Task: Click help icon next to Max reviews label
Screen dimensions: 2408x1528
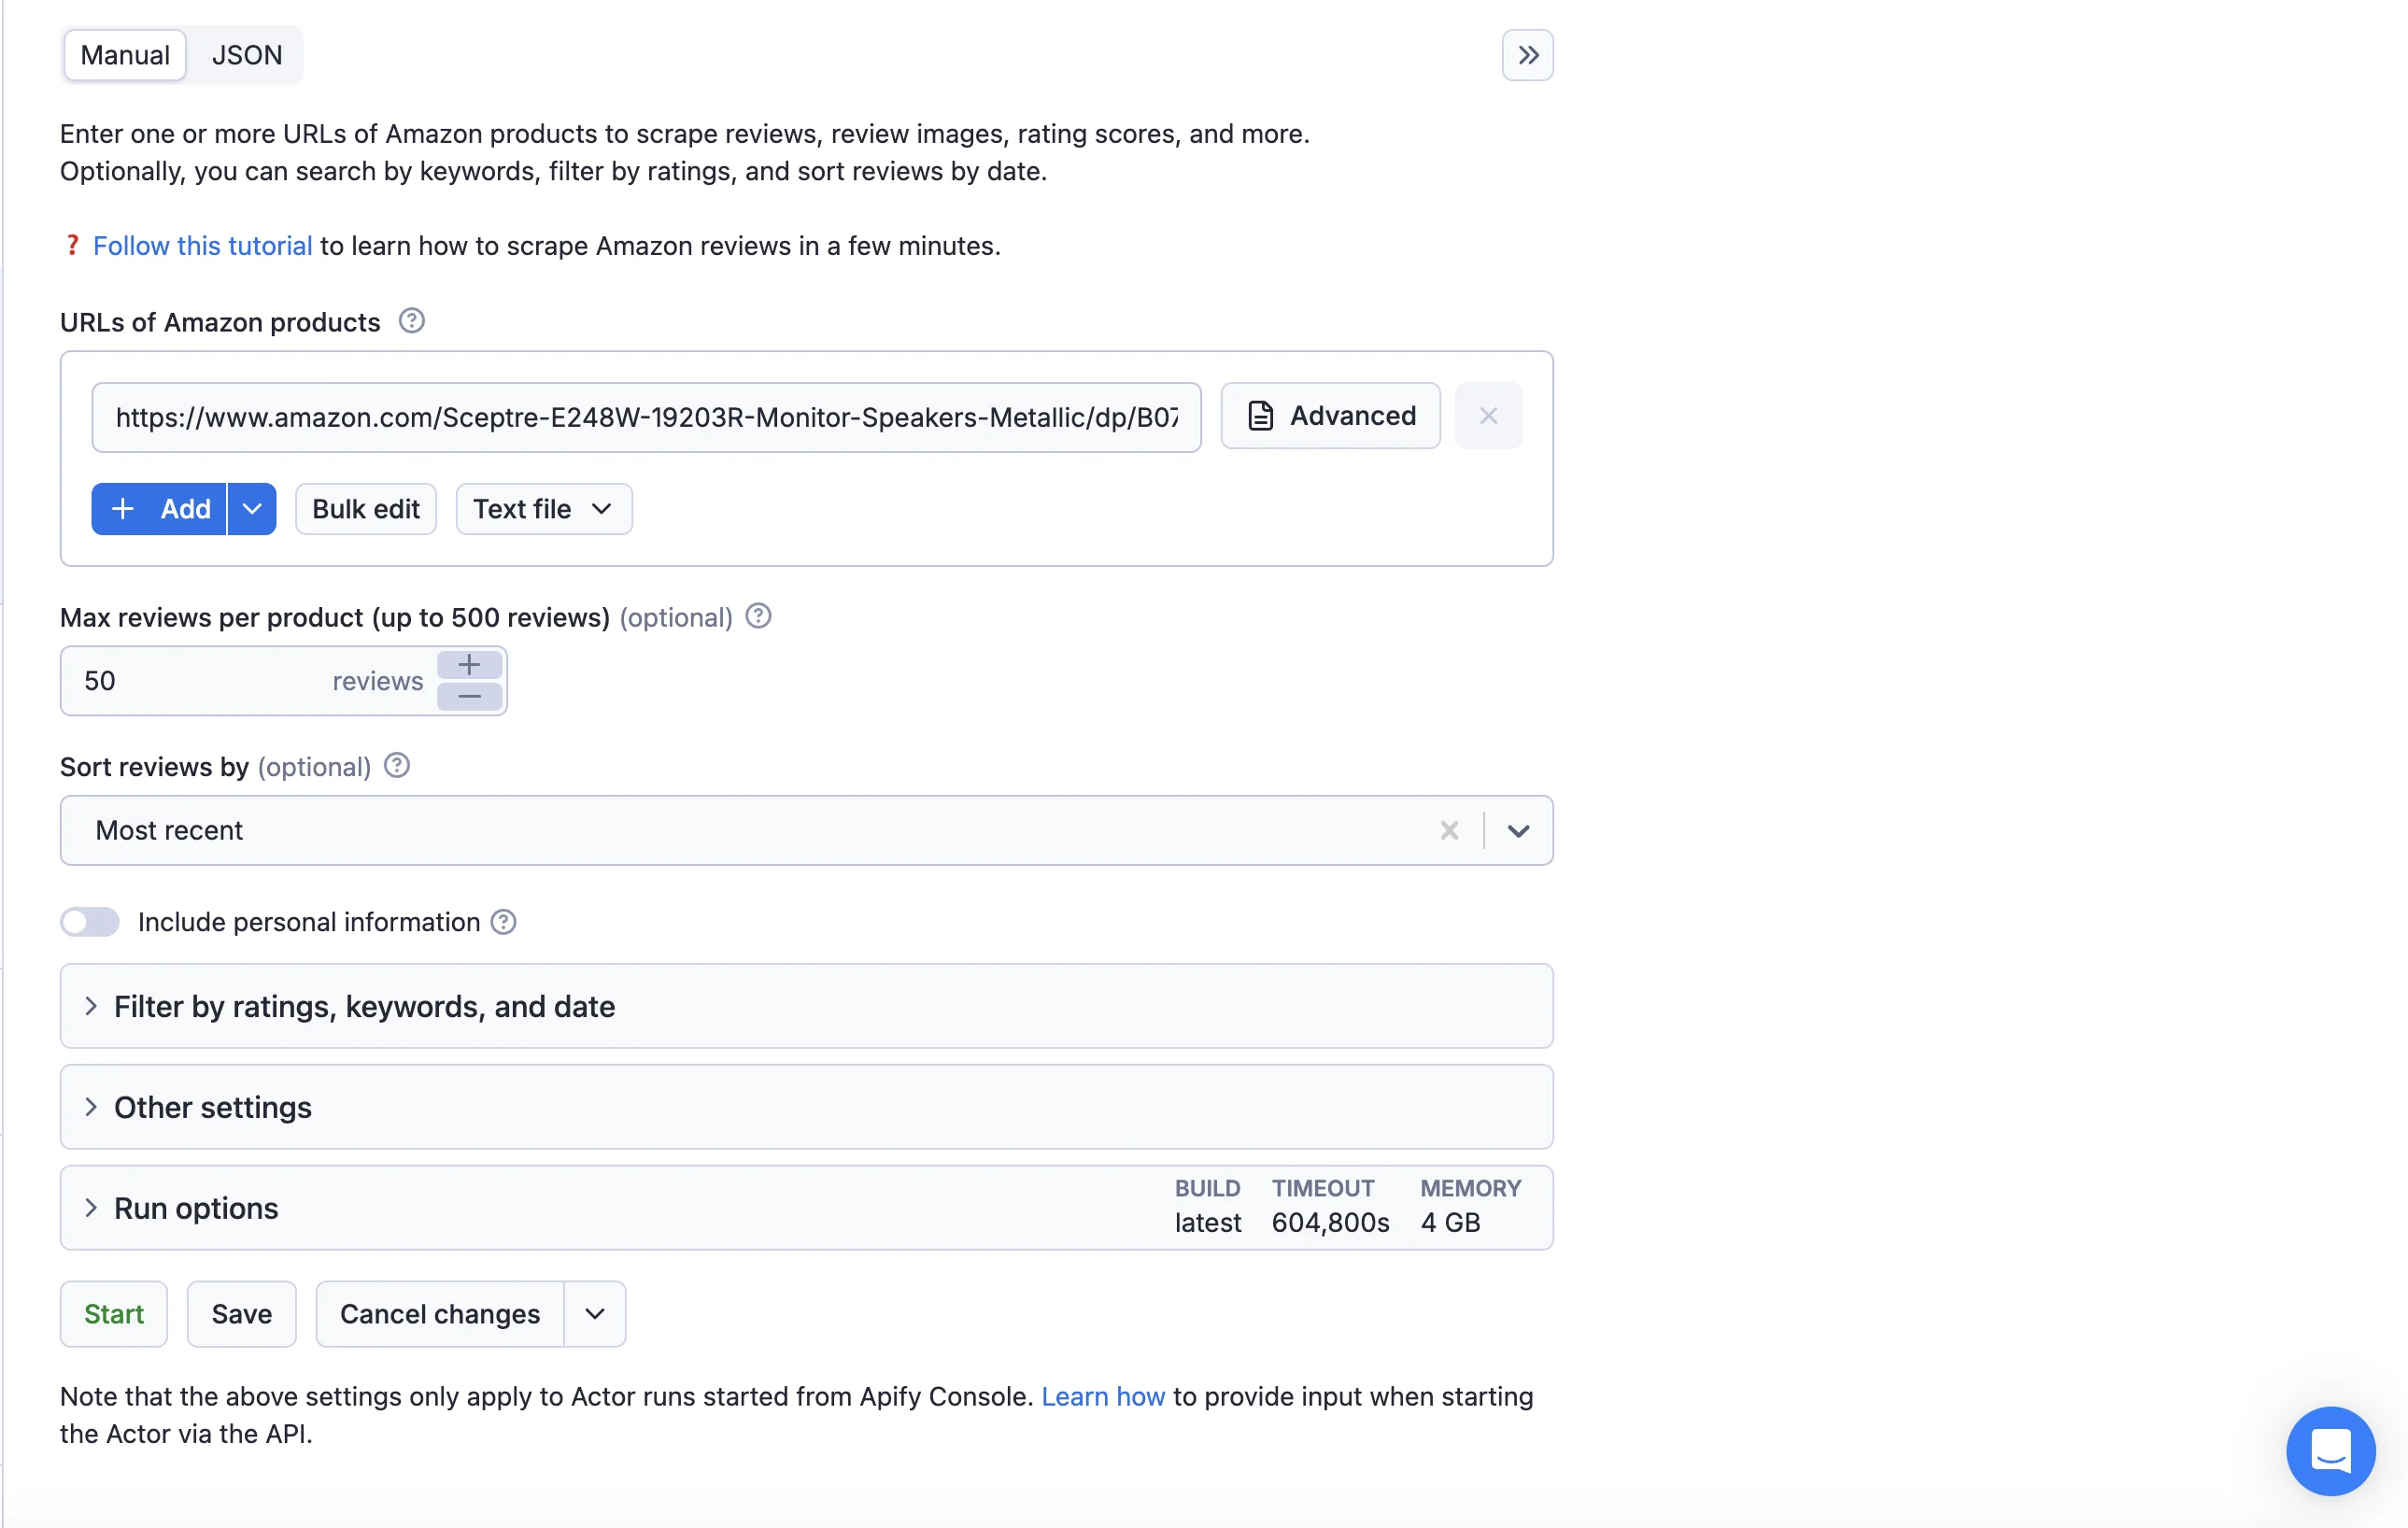Action: [758, 616]
